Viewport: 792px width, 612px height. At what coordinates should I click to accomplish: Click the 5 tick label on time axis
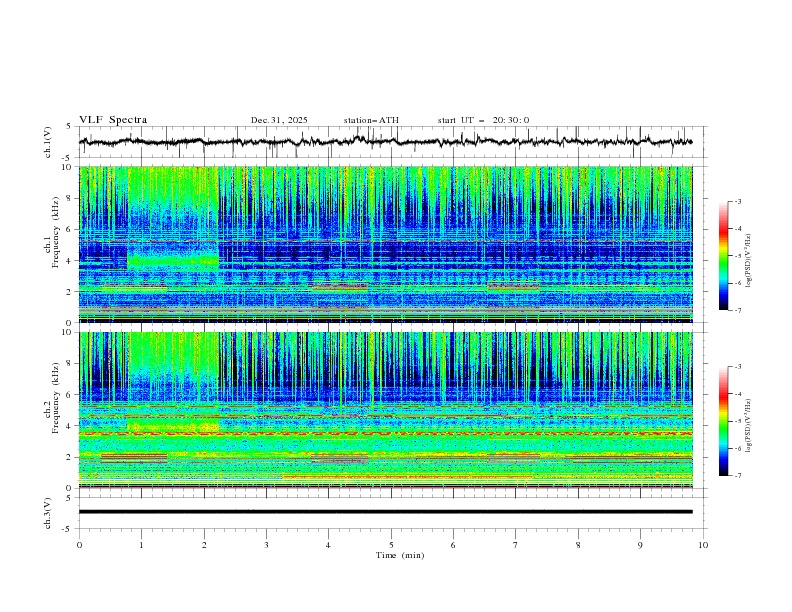391,545
